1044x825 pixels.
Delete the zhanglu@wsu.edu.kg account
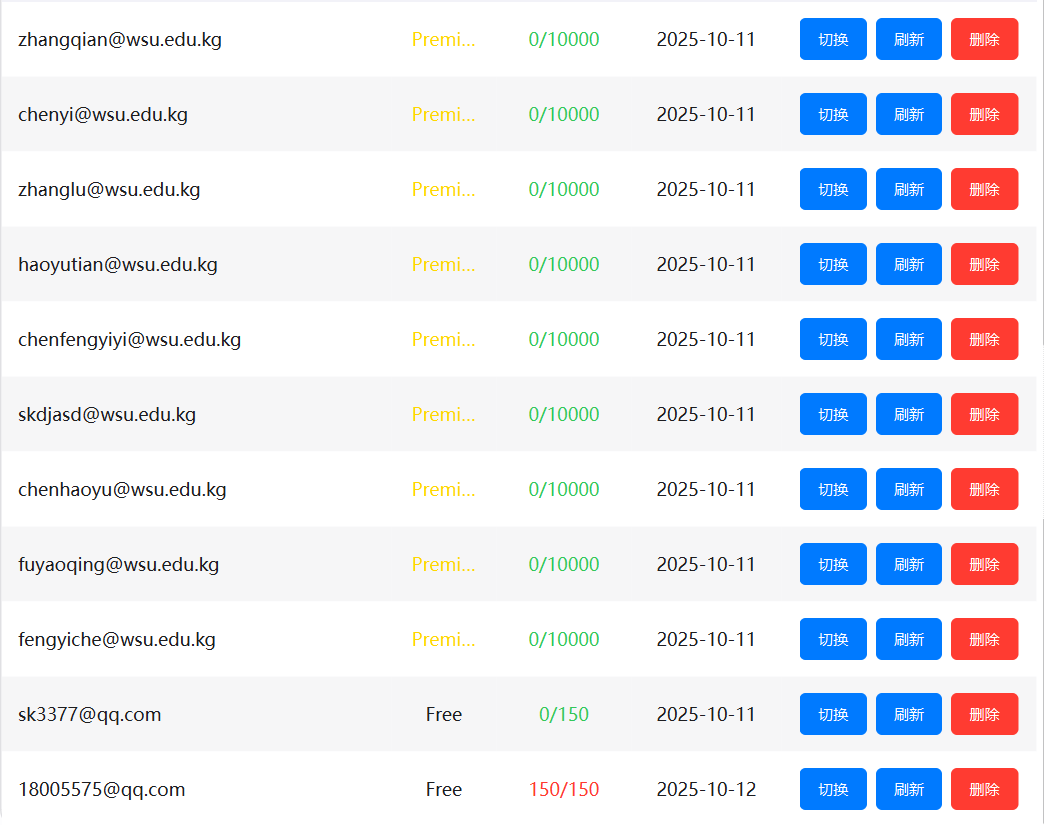click(984, 189)
